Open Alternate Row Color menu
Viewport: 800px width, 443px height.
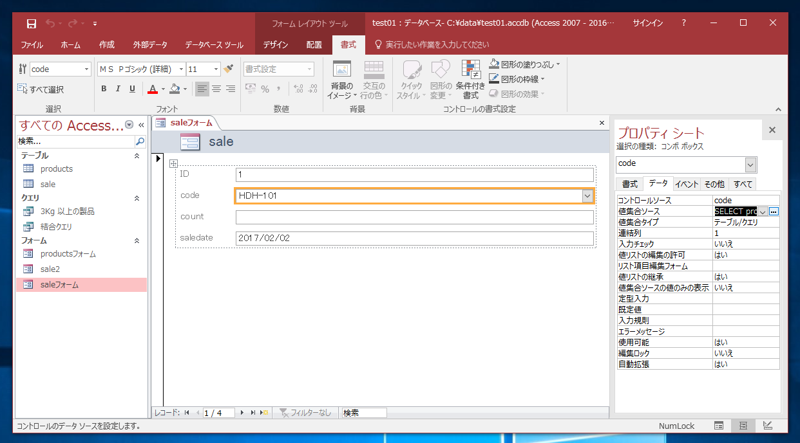click(x=374, y=80)
